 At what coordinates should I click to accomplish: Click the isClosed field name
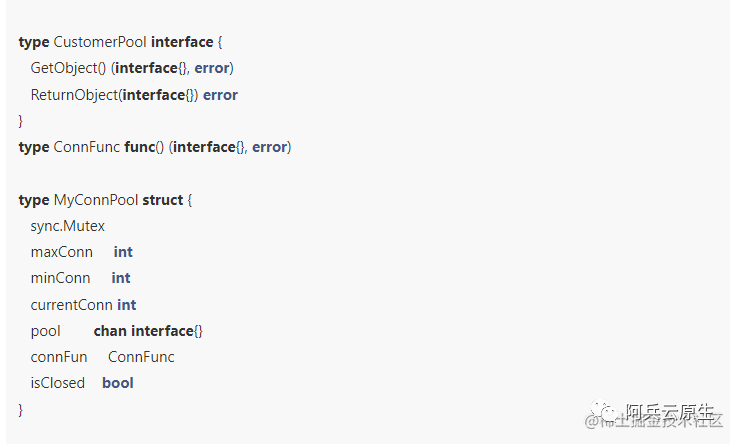click(x=58, y=383)
